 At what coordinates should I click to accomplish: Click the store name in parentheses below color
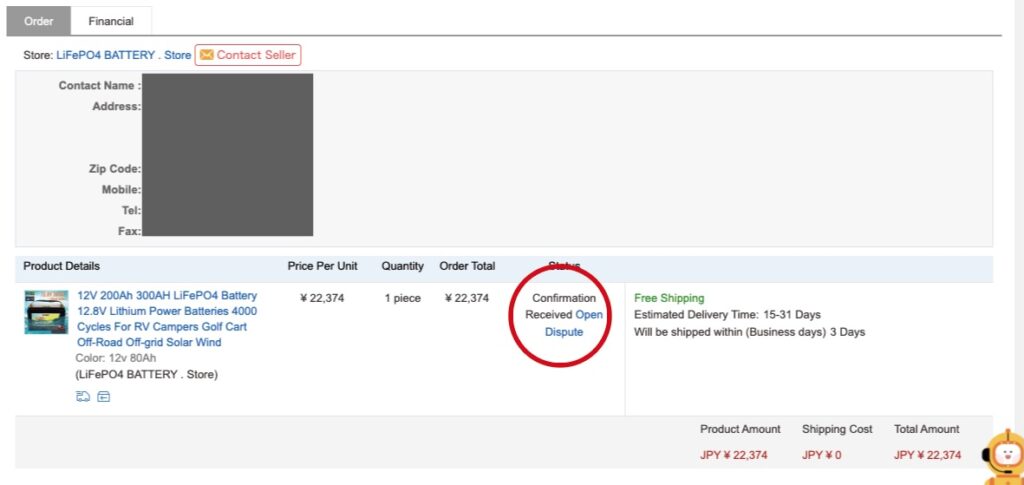[x=146, y=375]
